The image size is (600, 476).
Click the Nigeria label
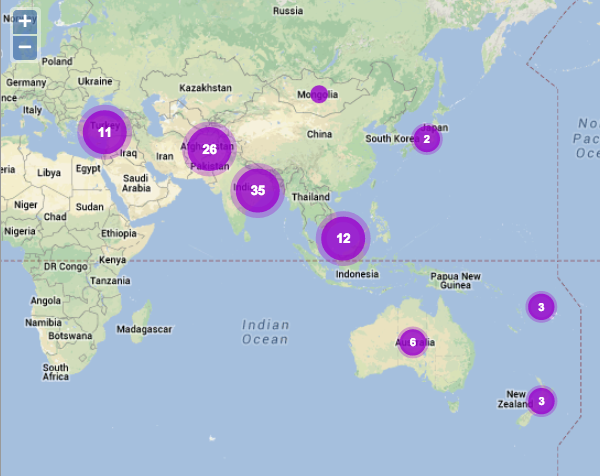pos(20,231)
